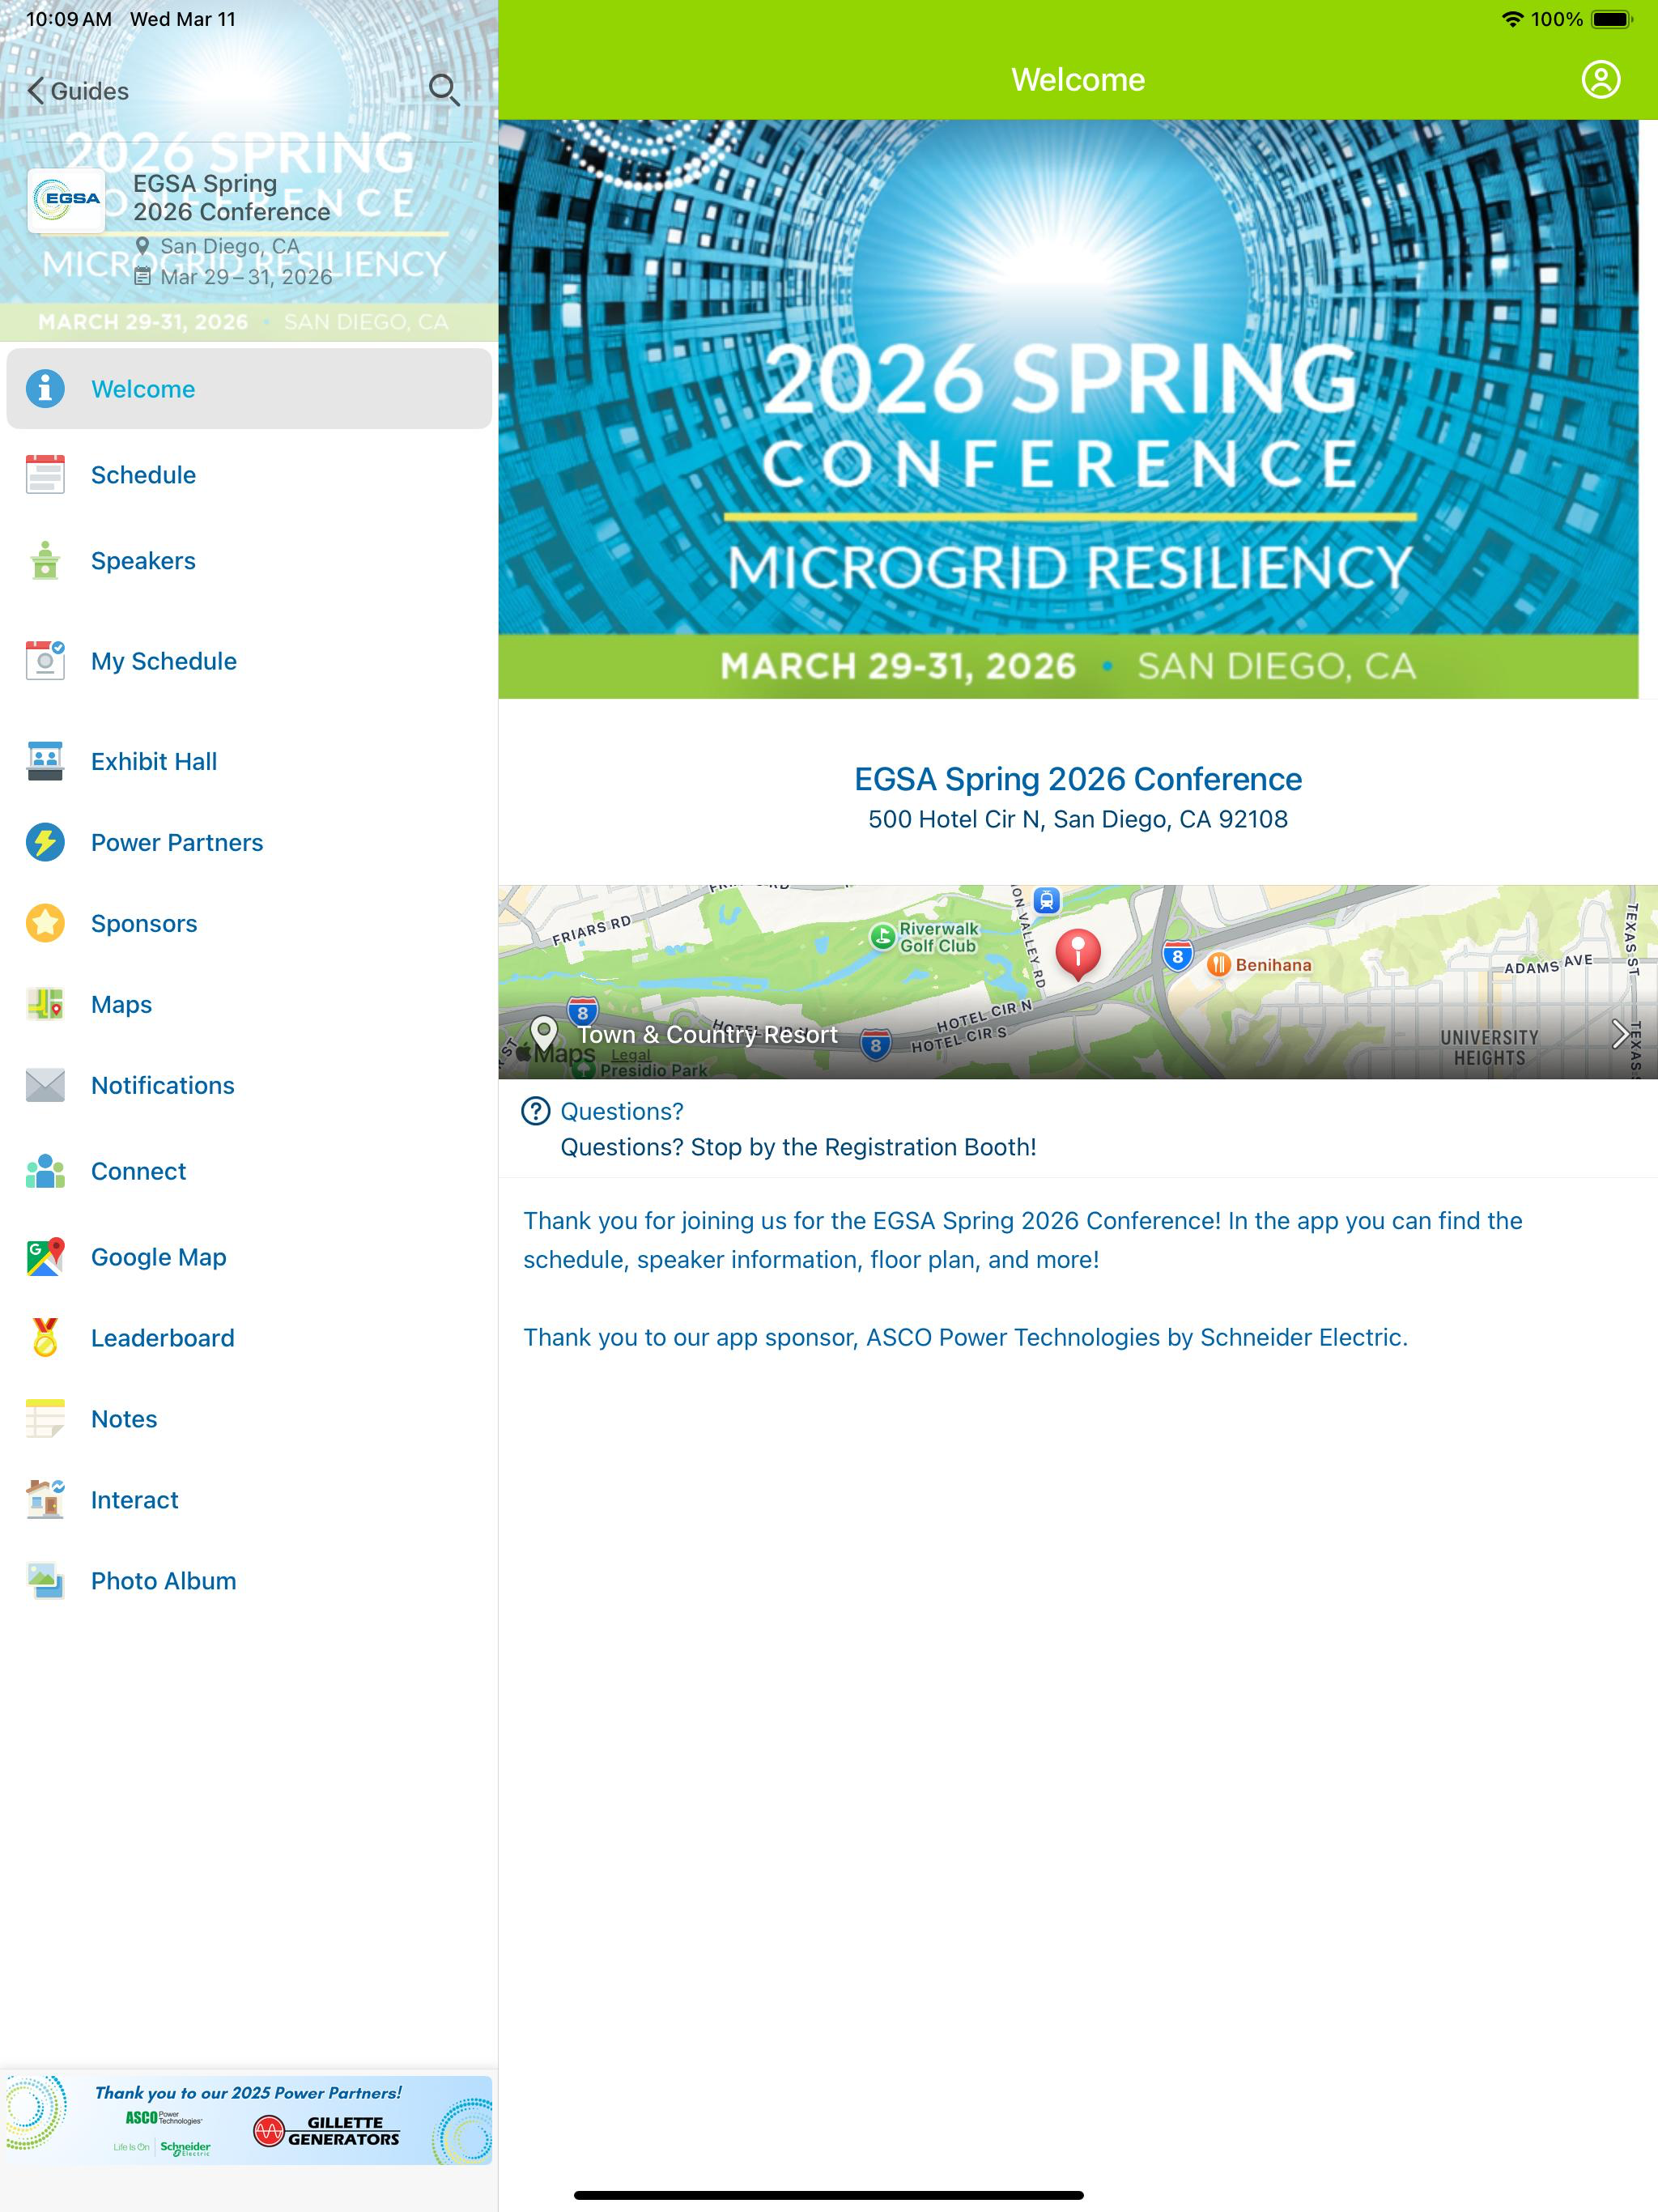Tap the user profile icon
This screenshot has height=2212, width=1658.
[1600, 79]
